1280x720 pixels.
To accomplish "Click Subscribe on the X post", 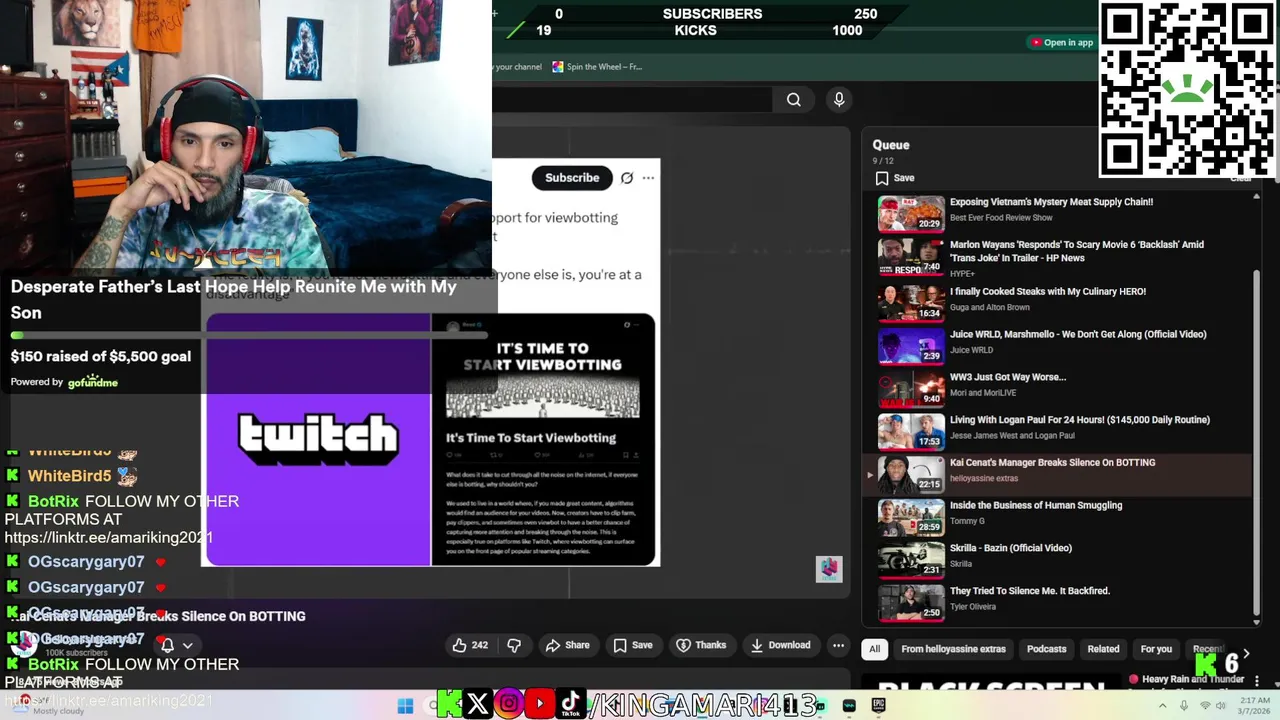I will (x=572, y=178).
